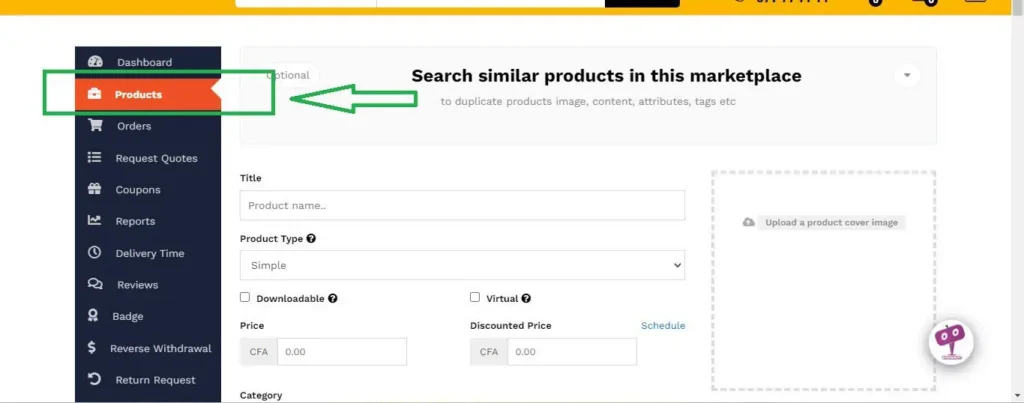Click the Schedule discount link
This screenshot has height=403, width=1024.
663,326
